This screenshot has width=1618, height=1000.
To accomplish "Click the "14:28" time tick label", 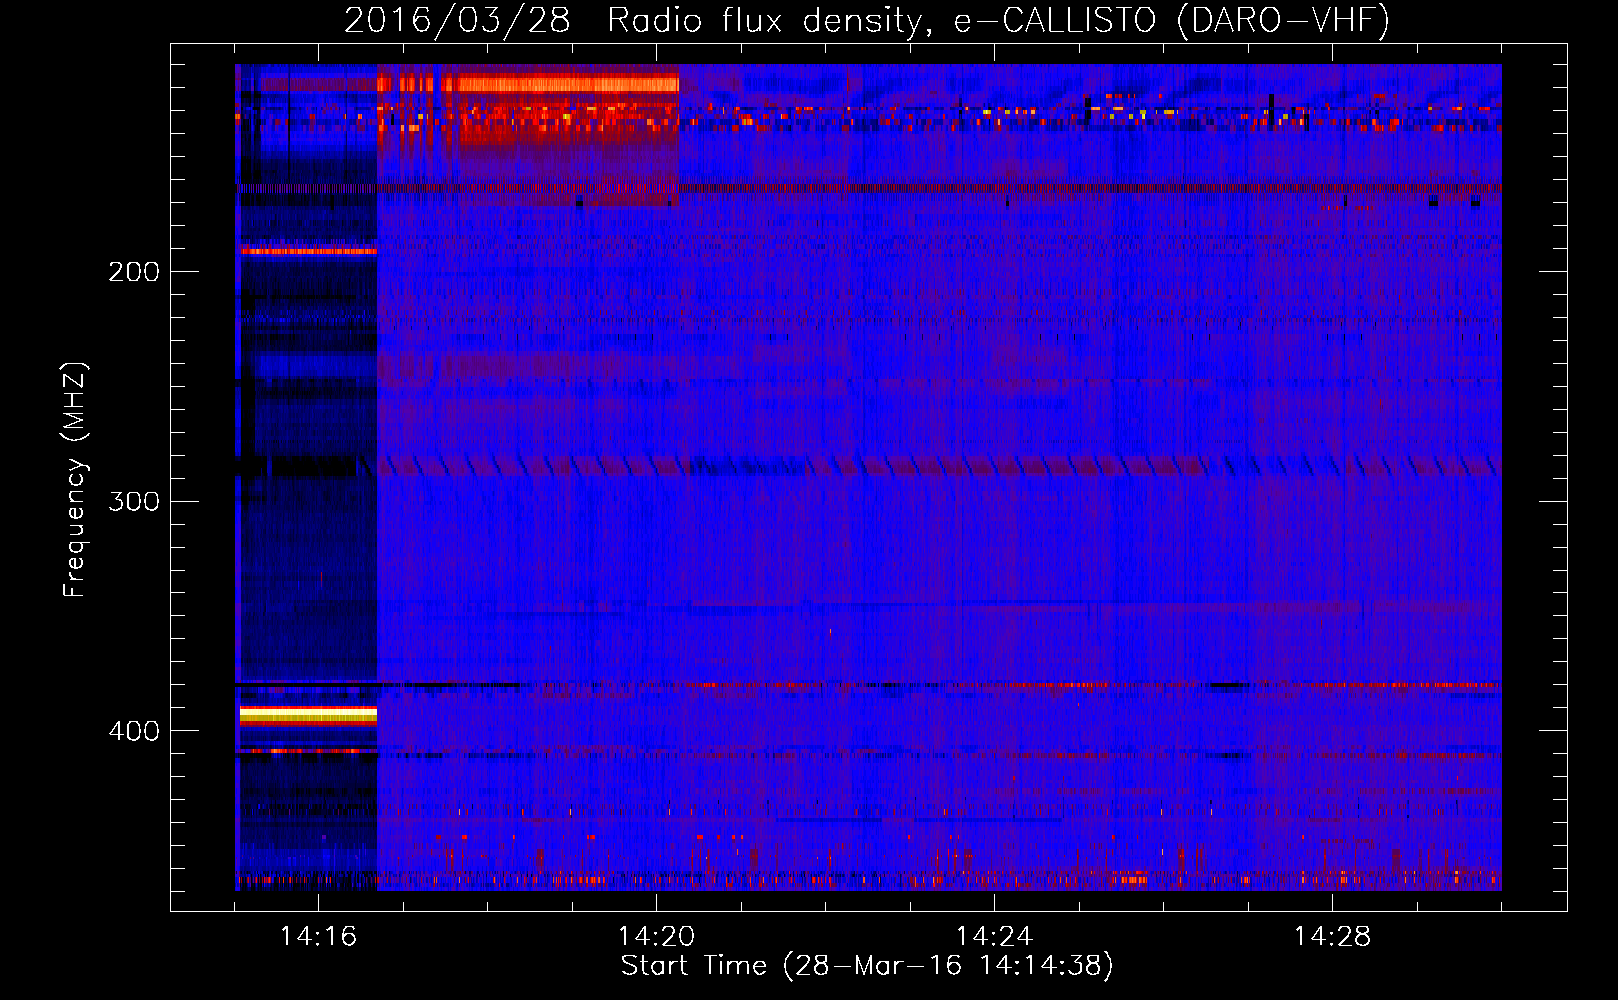I will tap(1332, 936).
